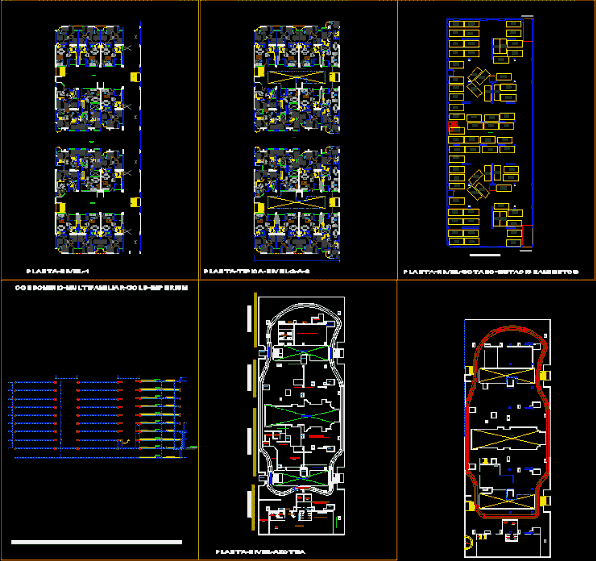
Task: Select the large green X in roof plan center
Action: (x=302, y=415)
